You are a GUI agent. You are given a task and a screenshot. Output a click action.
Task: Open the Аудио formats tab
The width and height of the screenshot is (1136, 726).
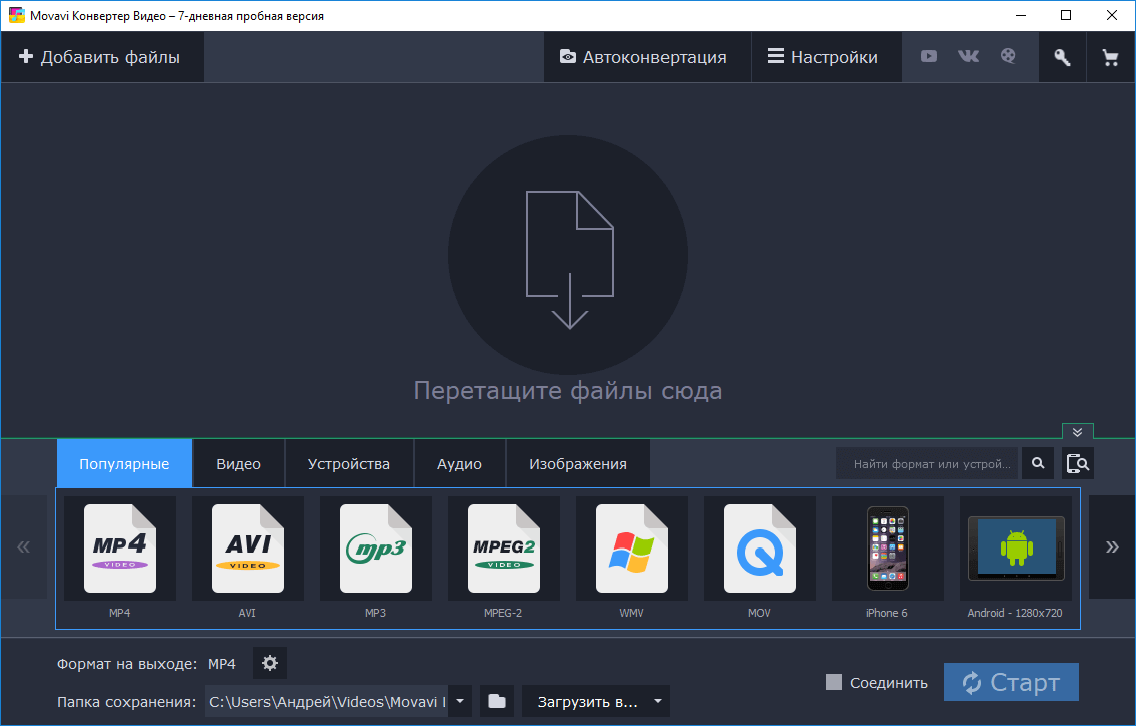(x=459, y=463)
